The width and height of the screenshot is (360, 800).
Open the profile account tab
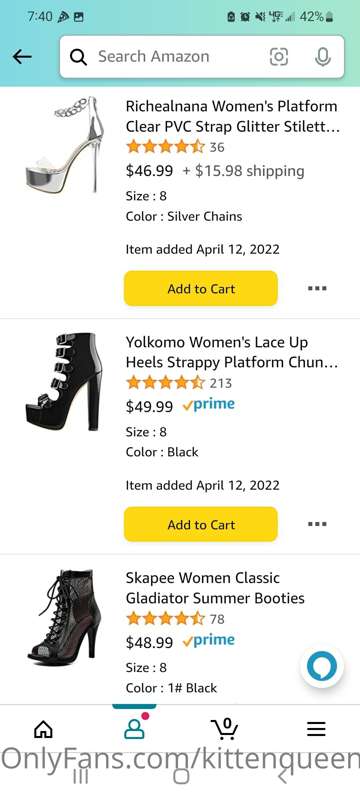click(134, 730)
